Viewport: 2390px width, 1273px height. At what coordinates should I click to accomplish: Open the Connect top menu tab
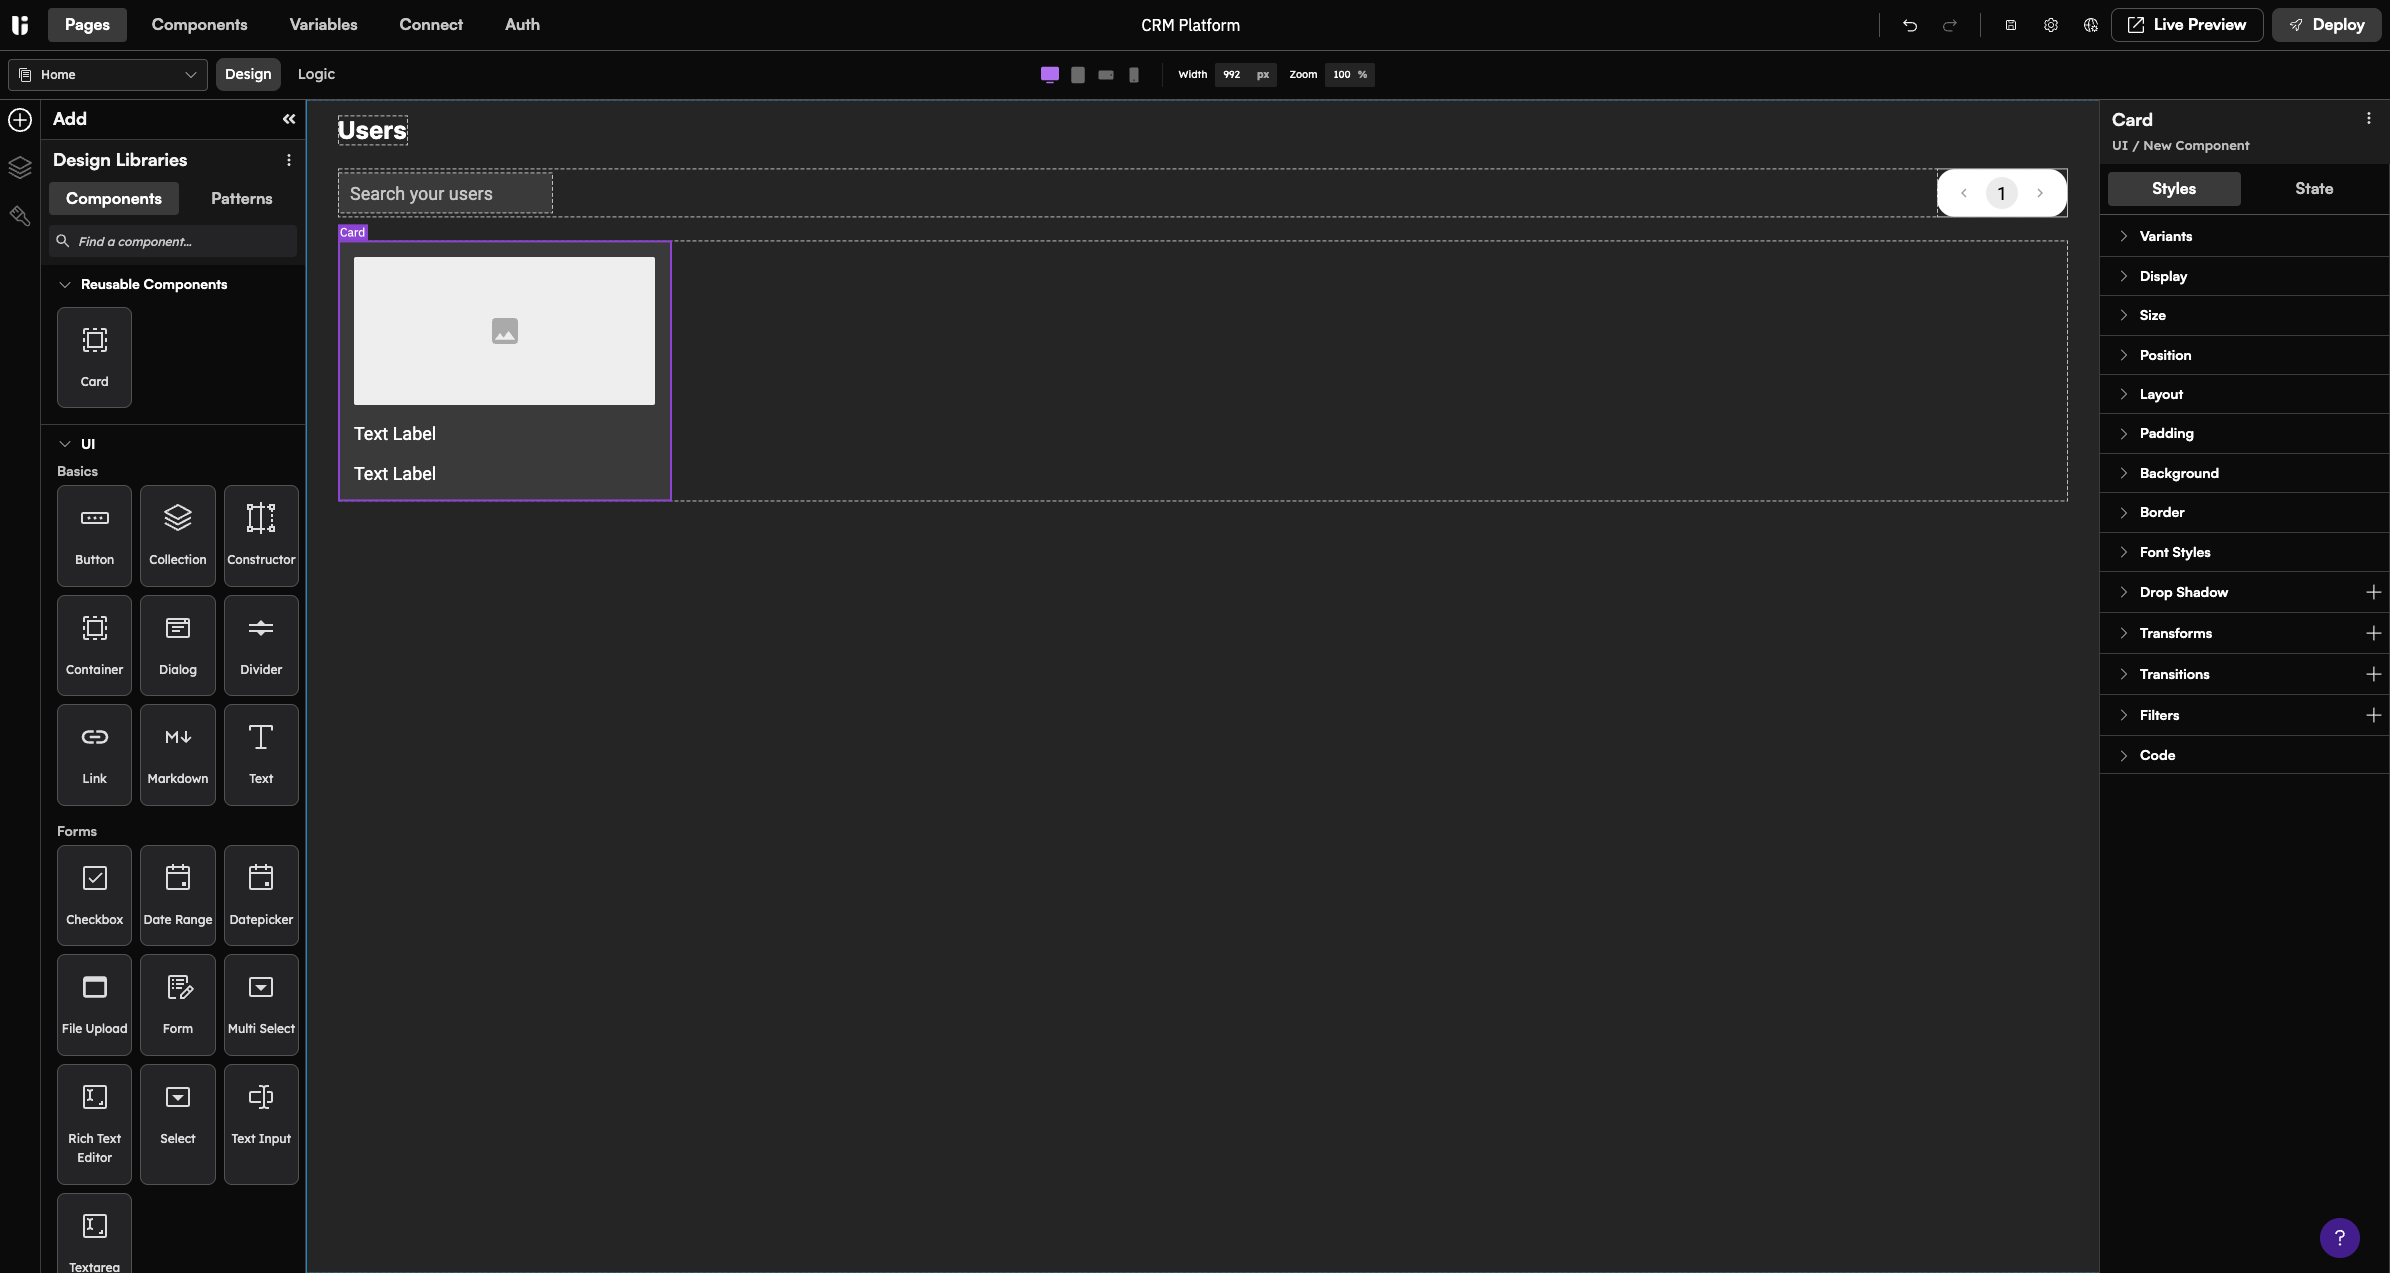coord(431,25)
